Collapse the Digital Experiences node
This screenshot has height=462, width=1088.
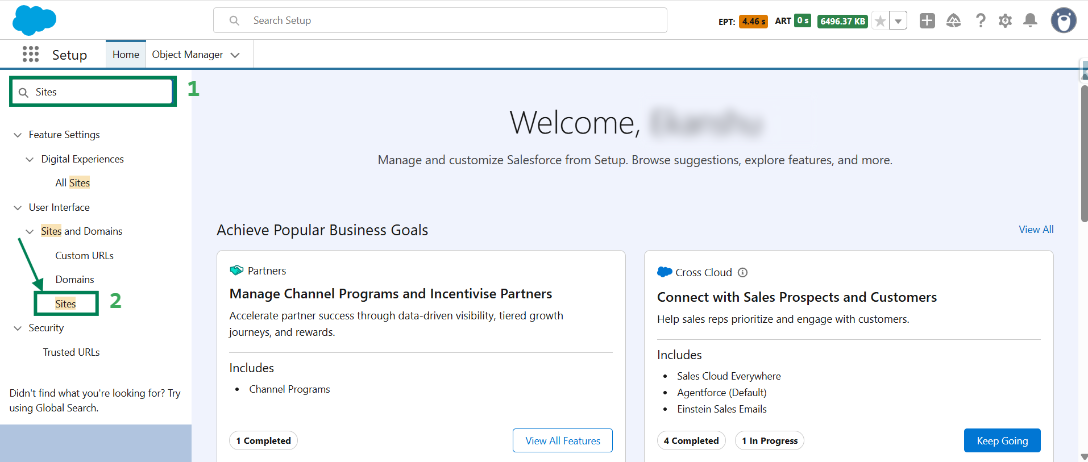[29, 160]
